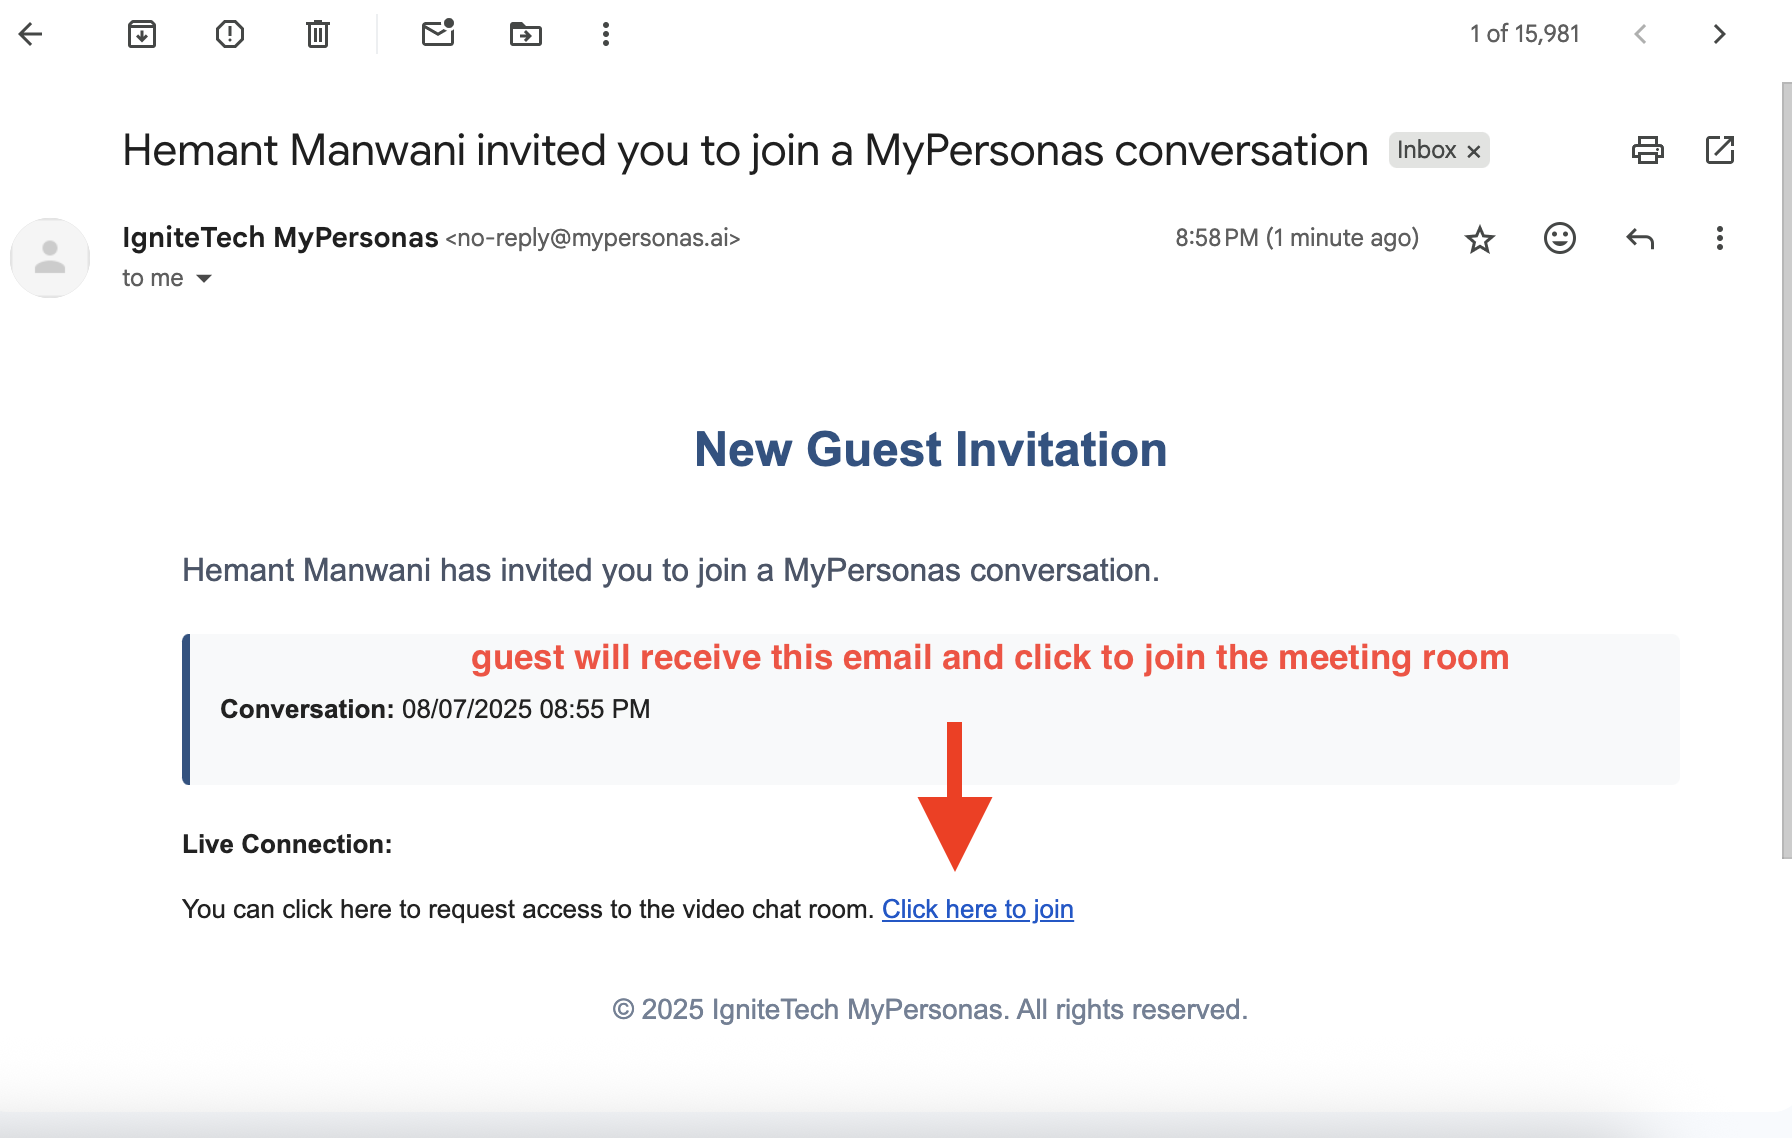
Task: Click the no-reply@mypersonas.ai address
Action: [x=593, y=238]
